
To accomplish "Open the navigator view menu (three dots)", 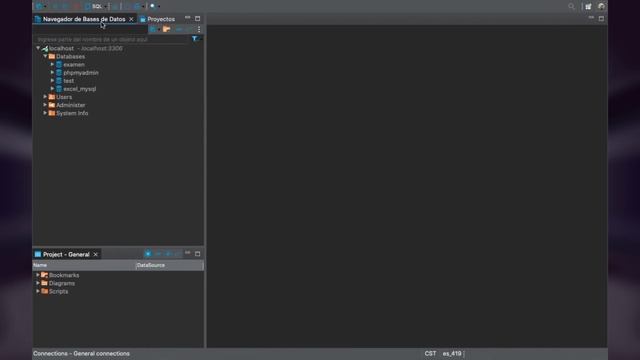I will coord(199,29).
